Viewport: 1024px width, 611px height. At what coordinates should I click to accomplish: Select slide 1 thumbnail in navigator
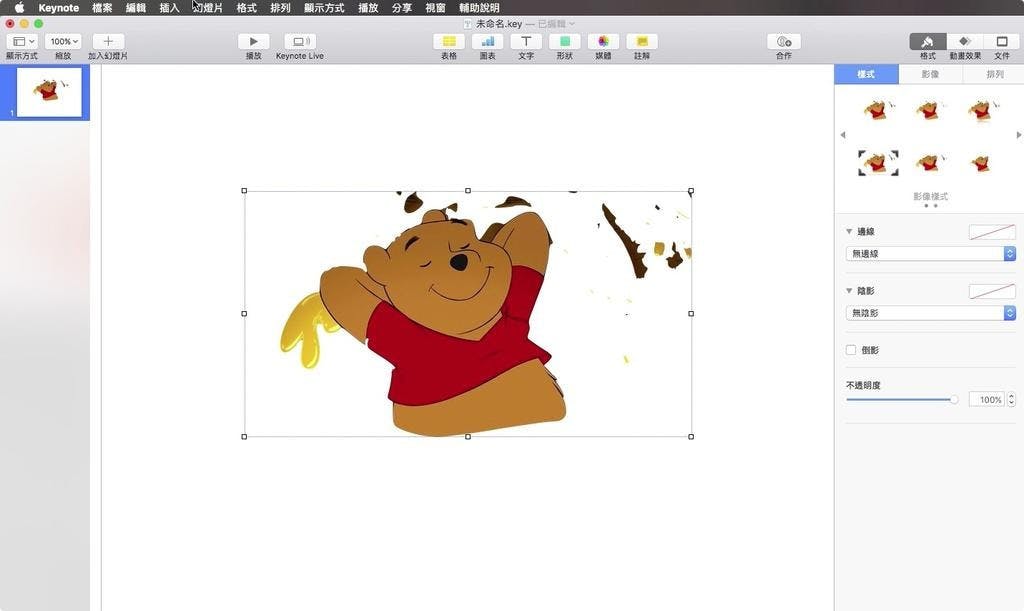[49, 93]
